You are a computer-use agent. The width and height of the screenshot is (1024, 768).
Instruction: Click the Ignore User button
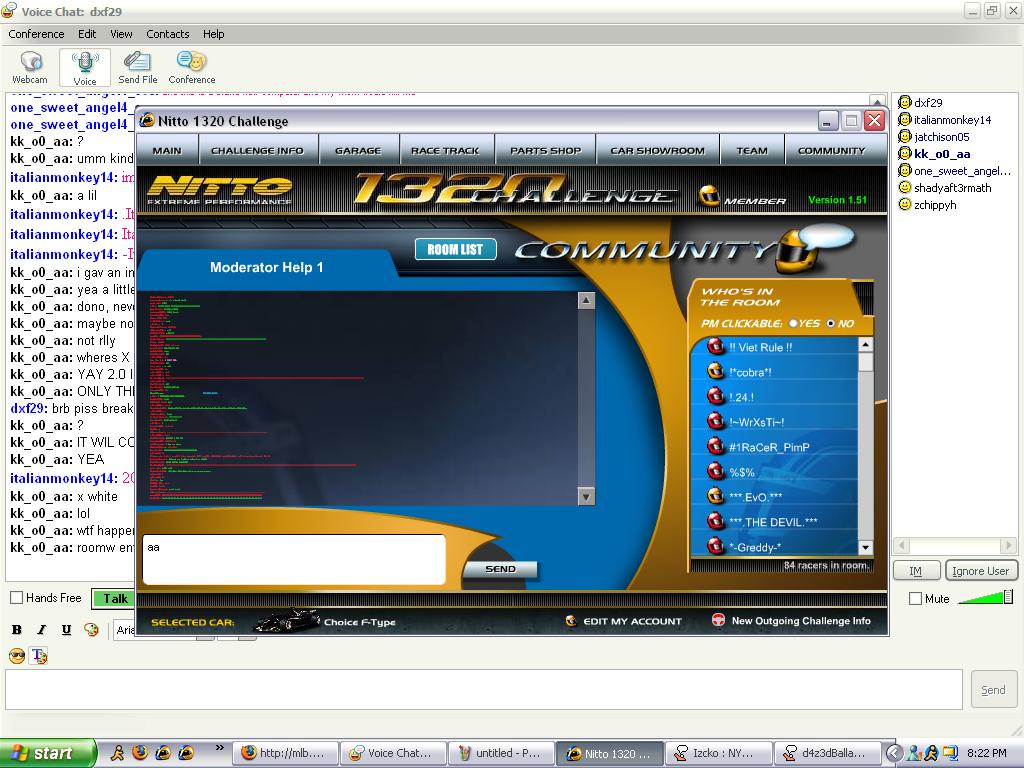click(981, 571)
